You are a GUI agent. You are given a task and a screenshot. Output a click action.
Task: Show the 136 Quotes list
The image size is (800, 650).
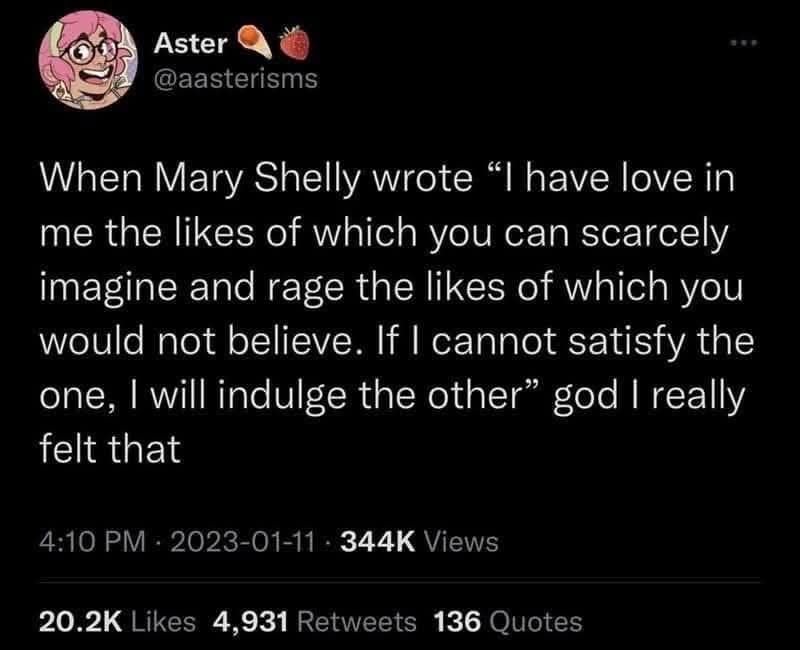pyautogui.click(x=508, y=622)
